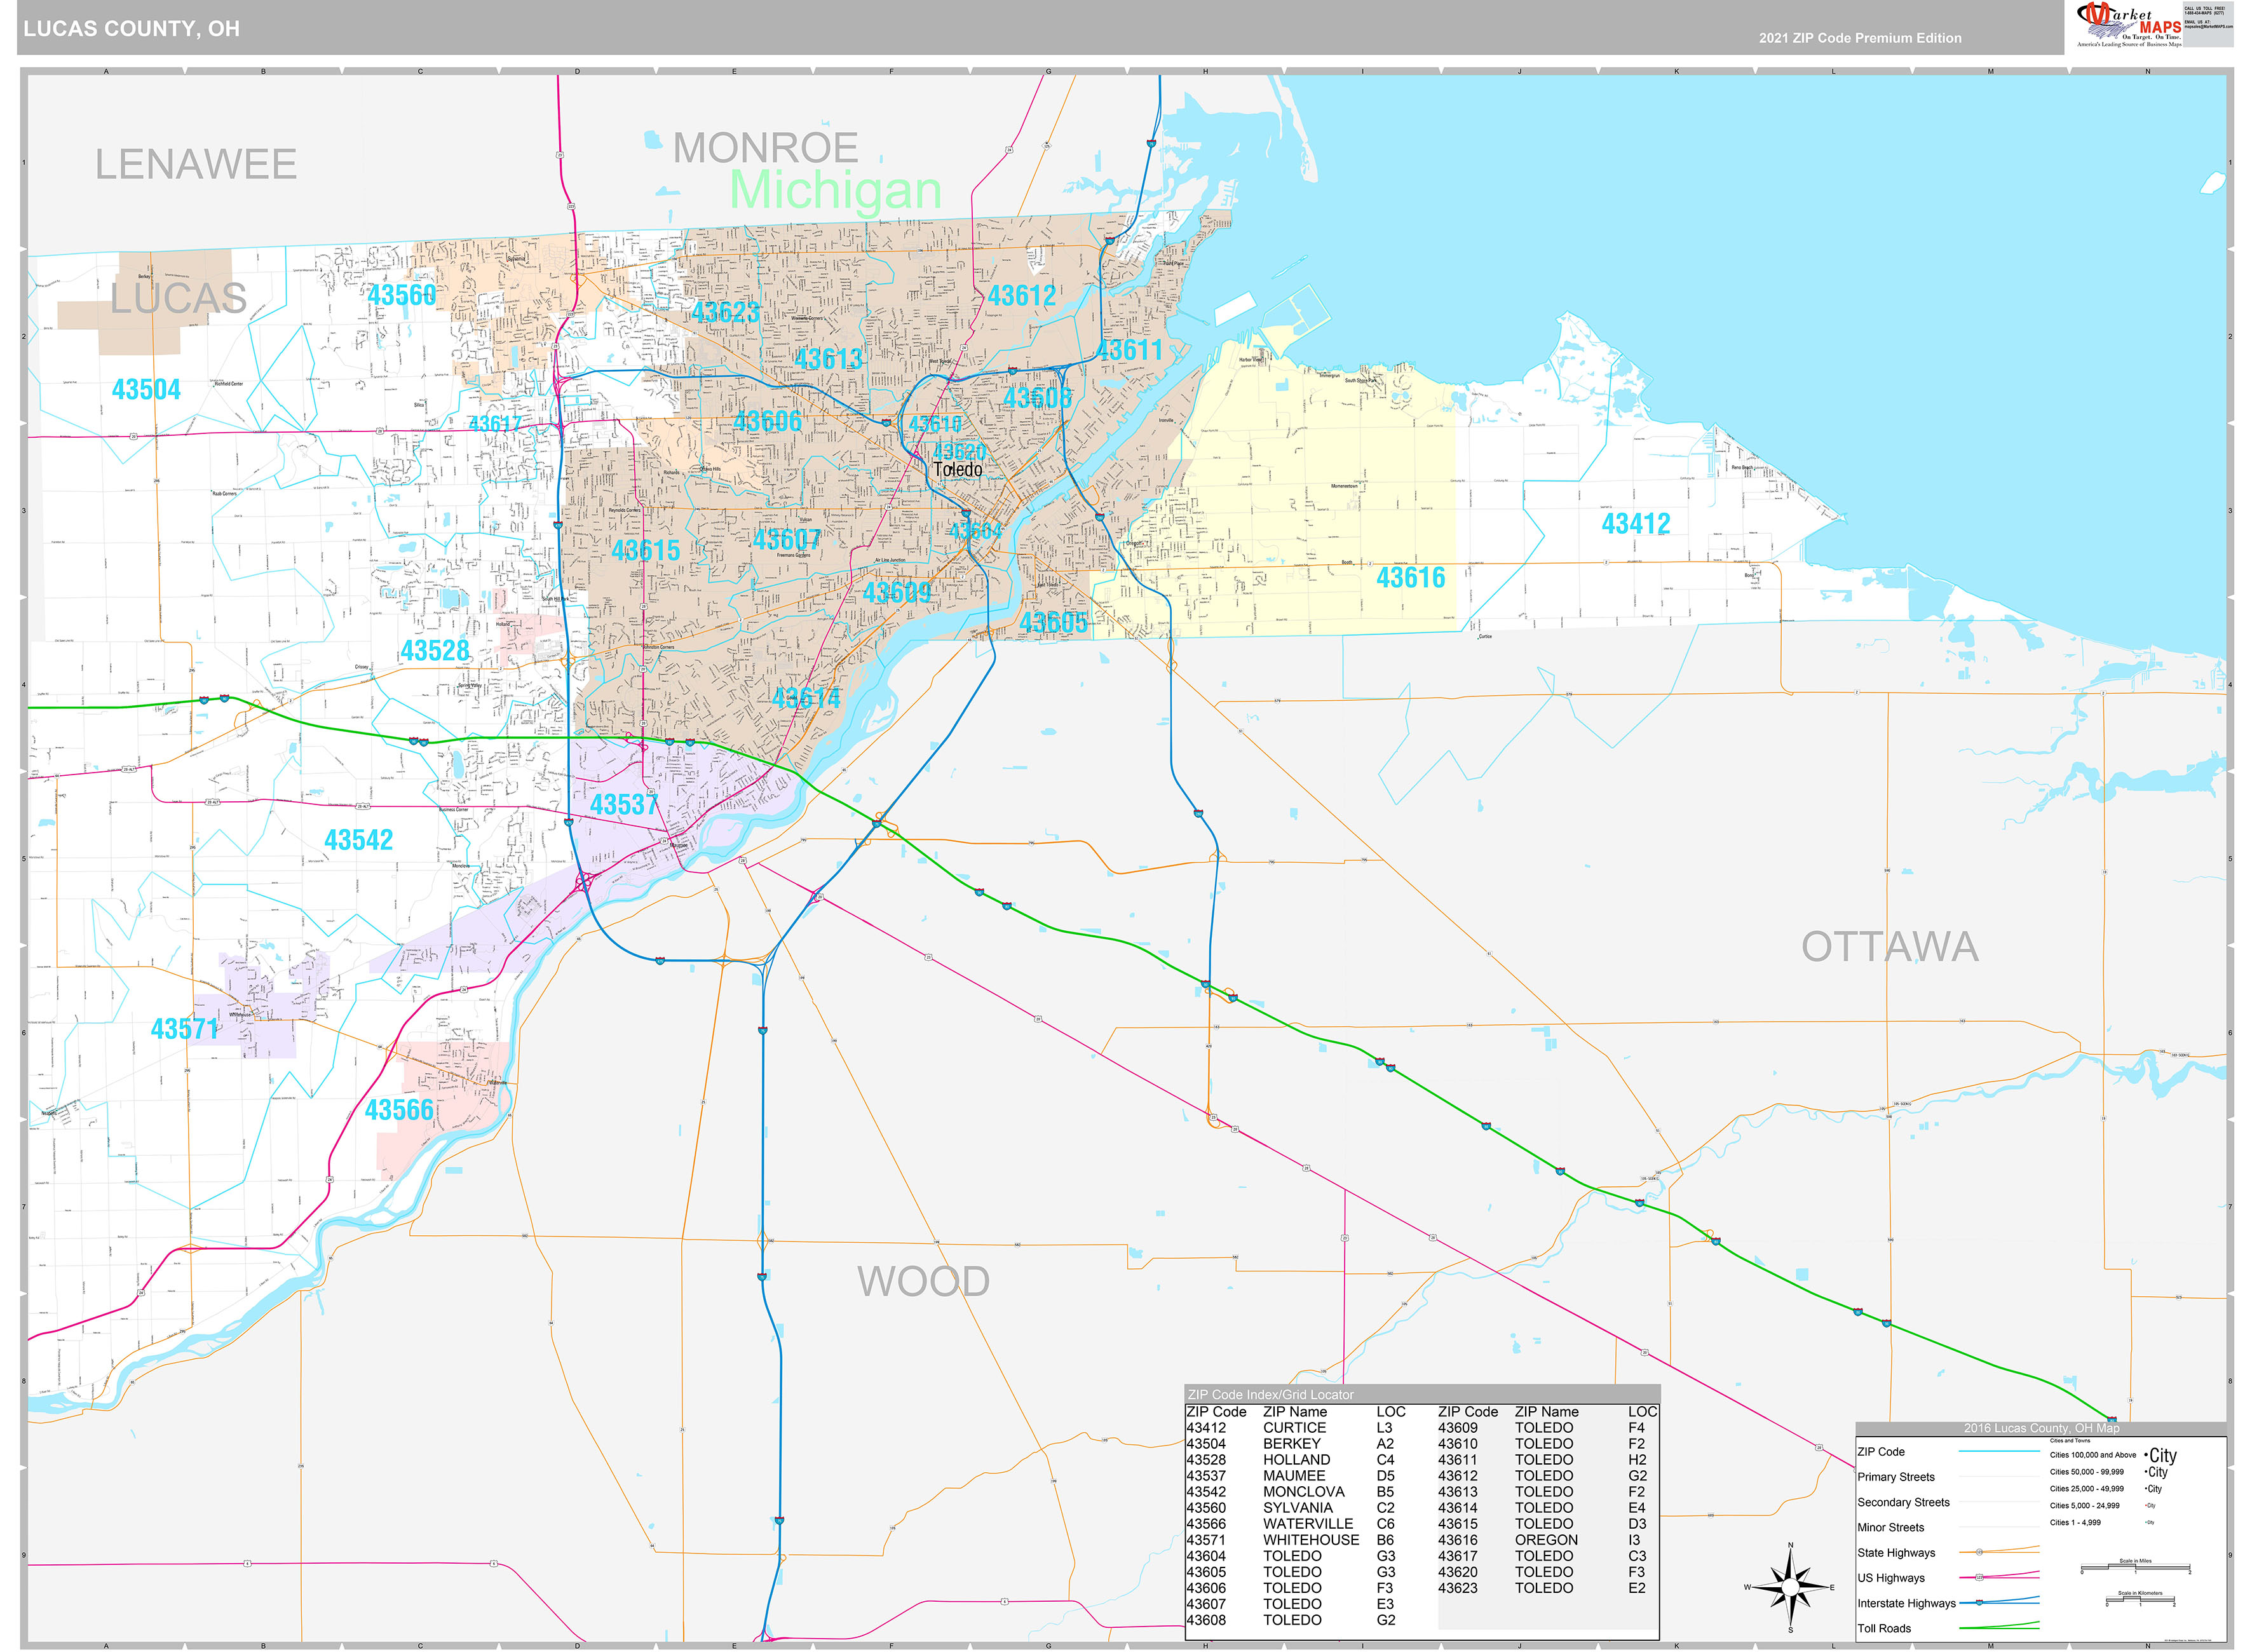Click the 43605 ZIP label on the map
This screenshot has height=1652, width=2245.
click(1053, 622)
